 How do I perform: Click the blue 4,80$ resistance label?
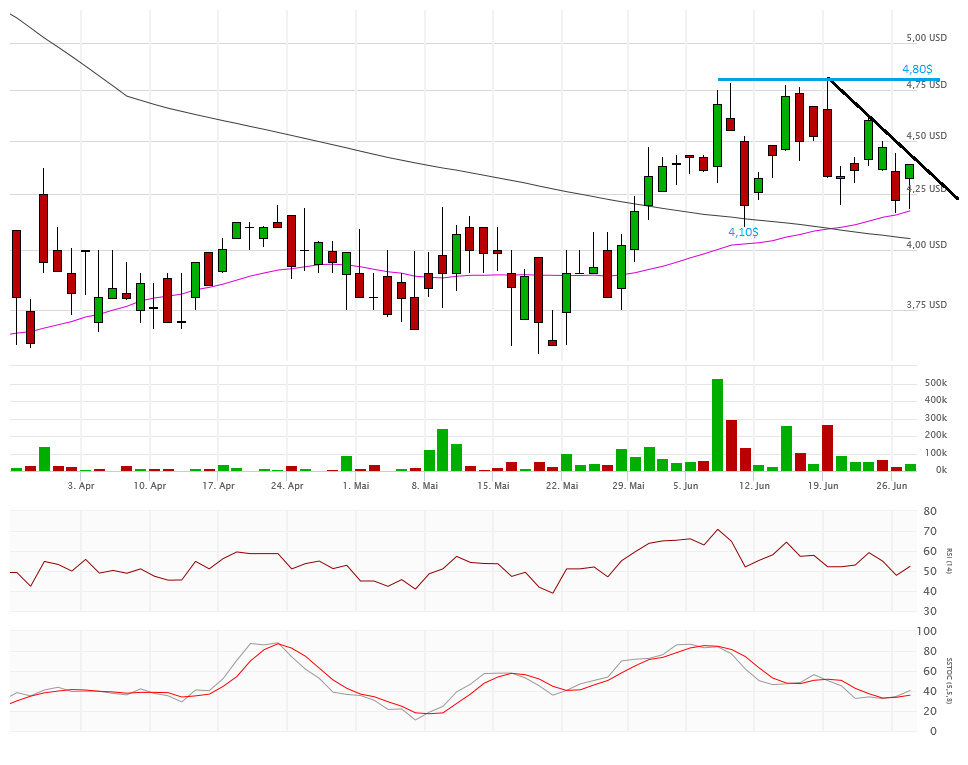coord(917,70)
